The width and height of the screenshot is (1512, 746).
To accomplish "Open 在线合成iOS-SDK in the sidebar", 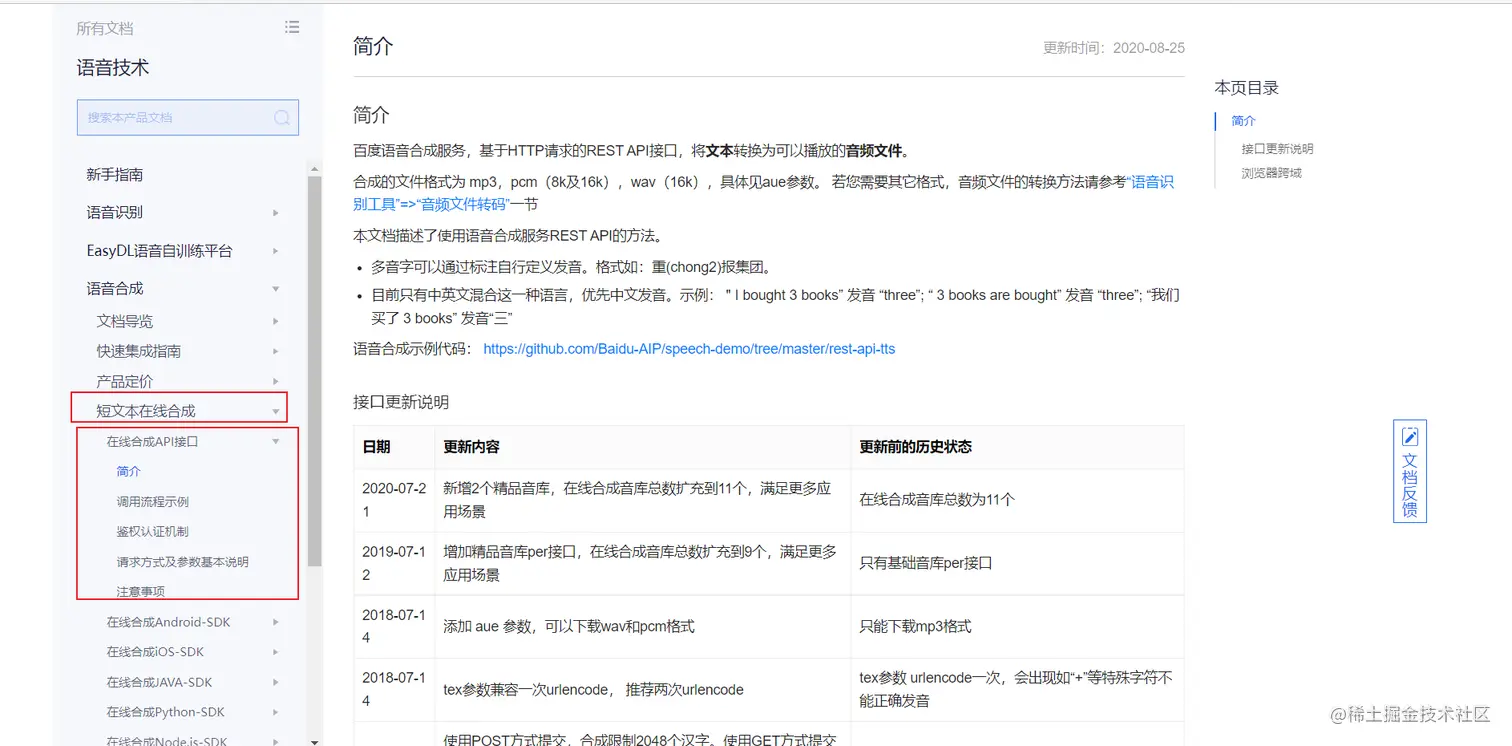I will coord(155,652).
